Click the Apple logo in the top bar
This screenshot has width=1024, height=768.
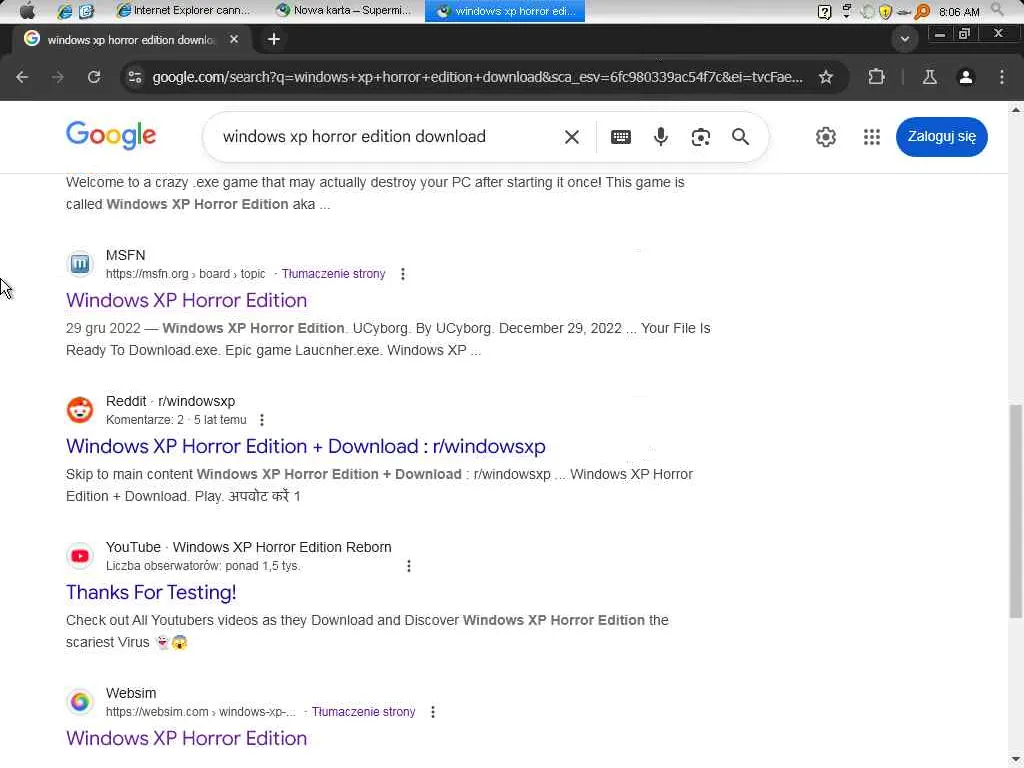pos(27,10)
